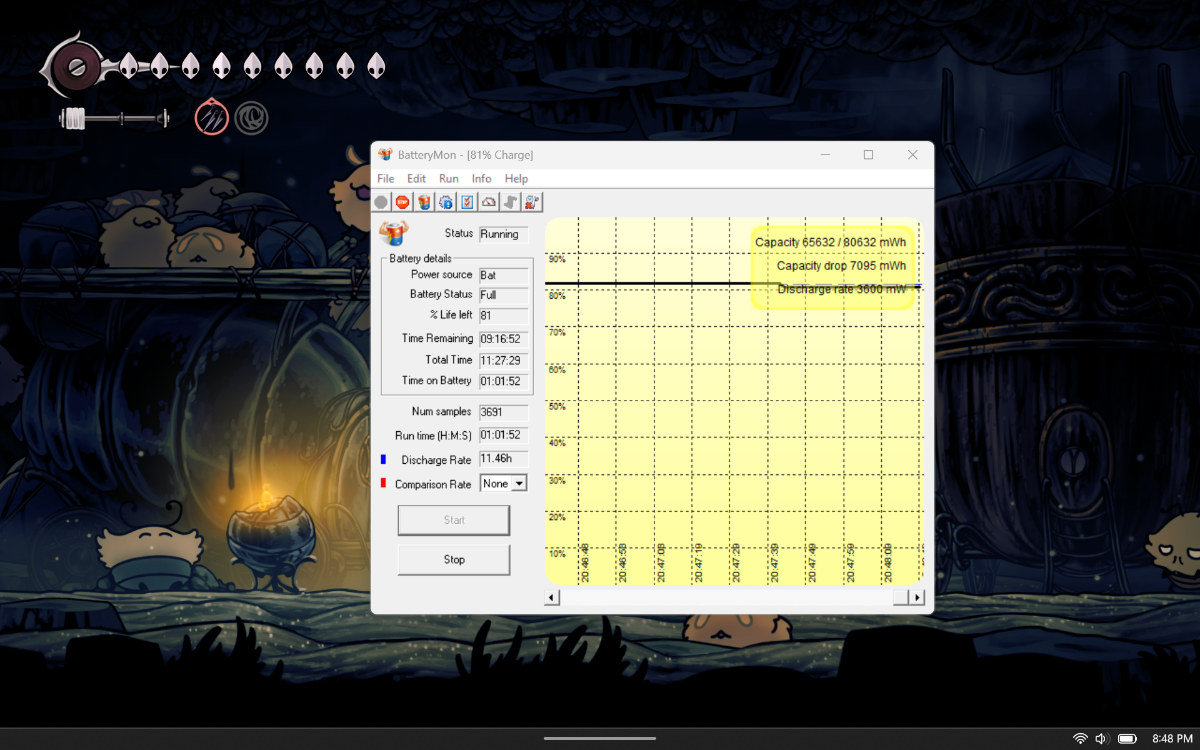
Task: Click the red STOP sign toolbar icon
Action: tap(402, 202)
